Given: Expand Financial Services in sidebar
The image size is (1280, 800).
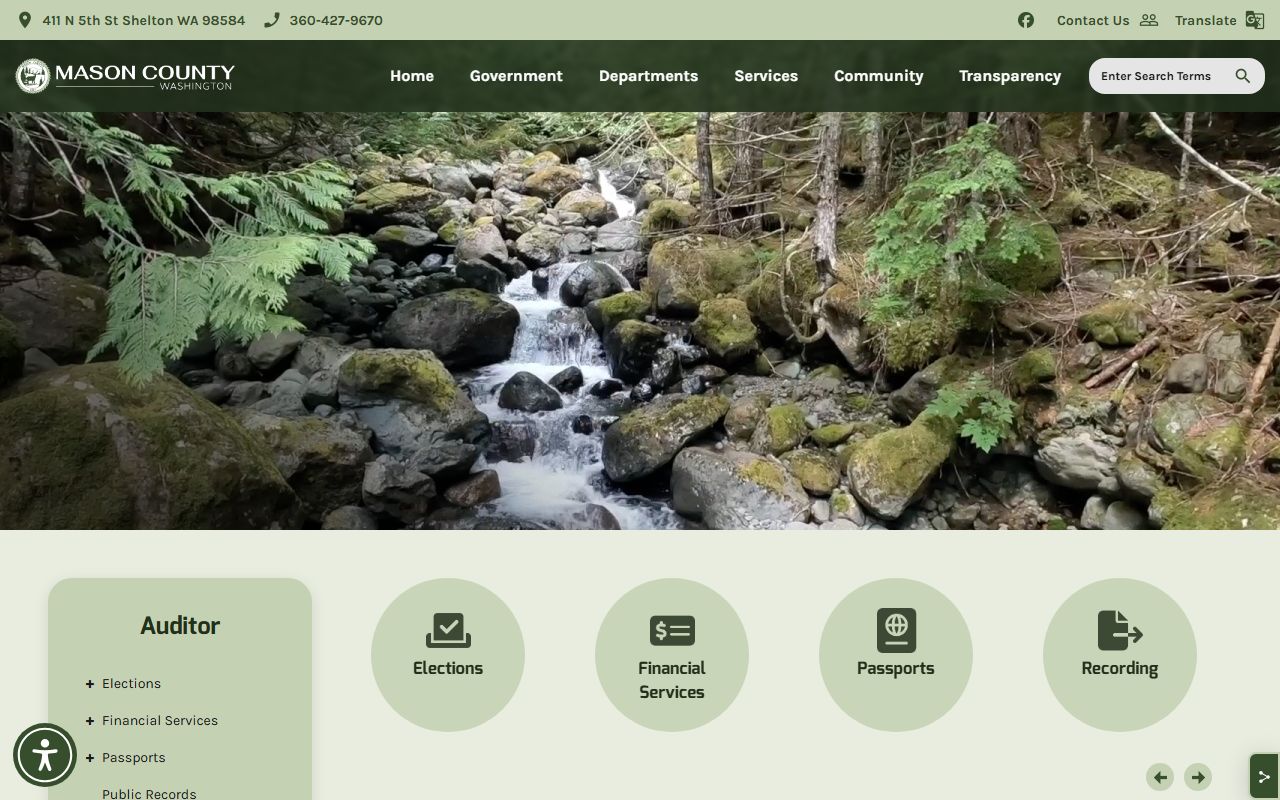Looking at the screenshot, I should click(x=90, y=721).
